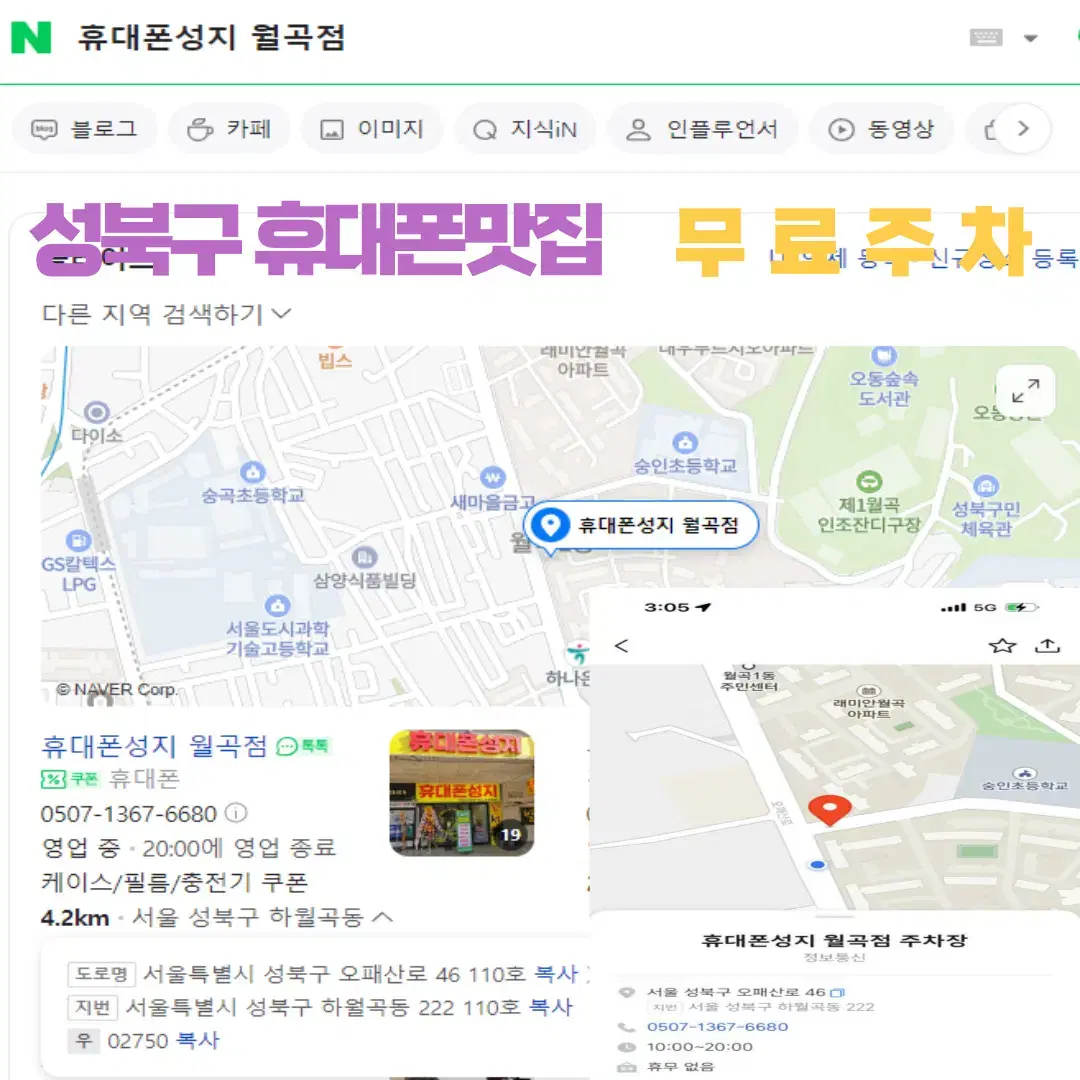Switch to the 블로그 tab
The height and width of the screenshot is (1080, 1080).
point(85,129)
